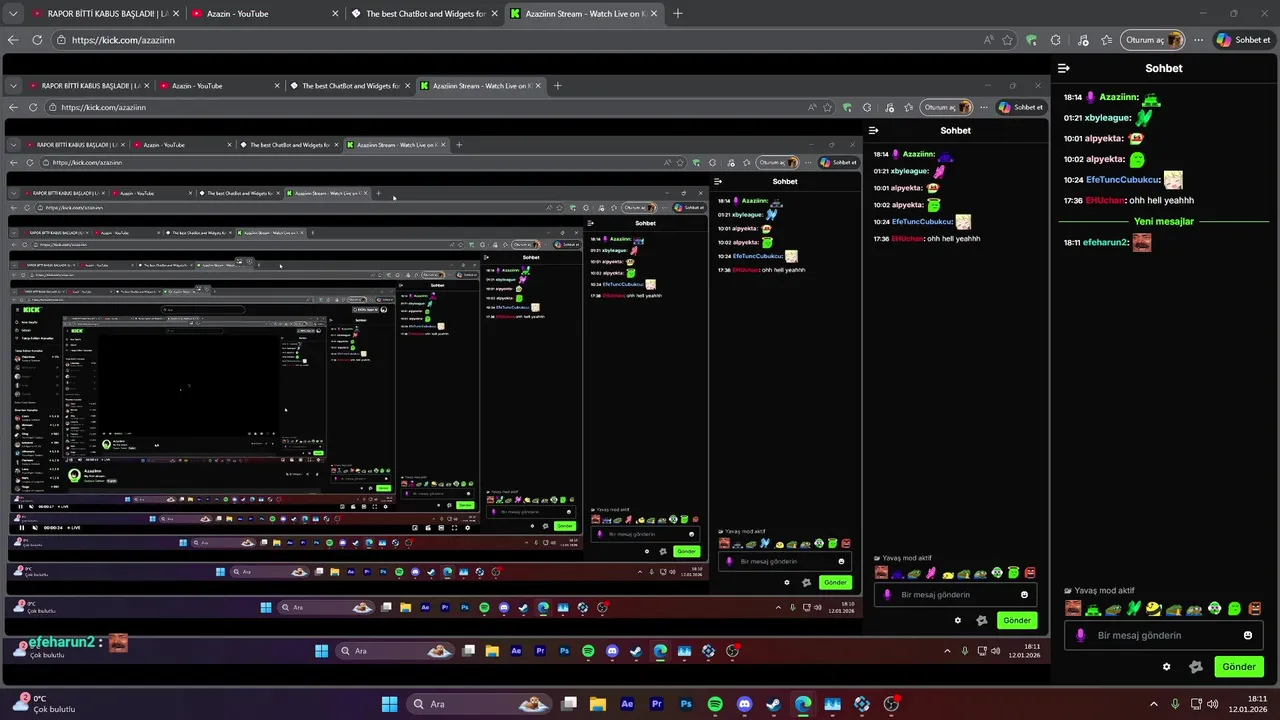
Task: Open xbyleague's profile in the chat
Action: tap(1108, 118)
